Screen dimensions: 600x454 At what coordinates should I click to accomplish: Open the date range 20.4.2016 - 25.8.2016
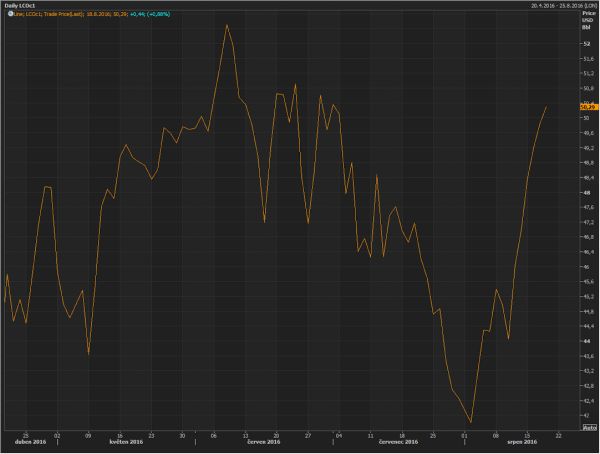point(550,6)
